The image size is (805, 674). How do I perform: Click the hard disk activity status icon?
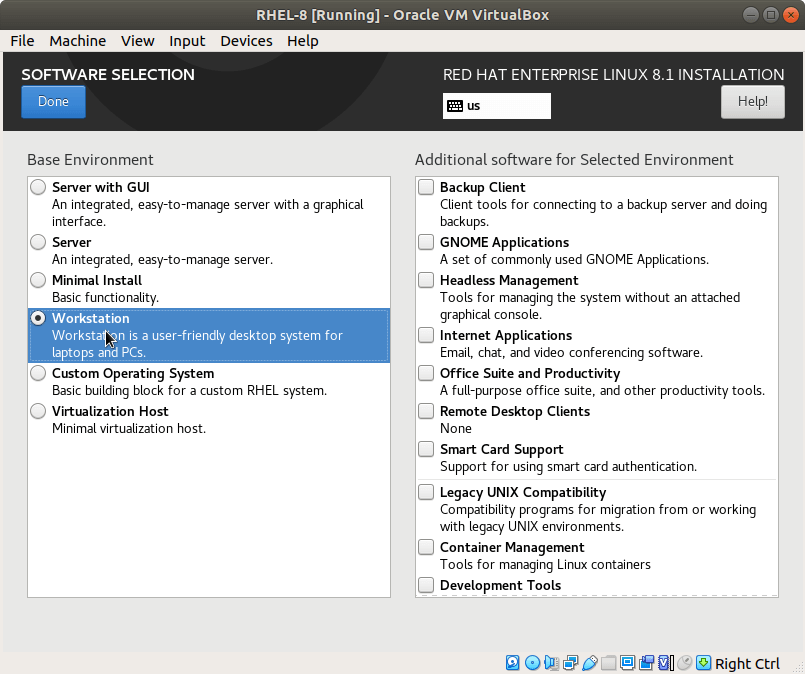(x=513, y=663)
